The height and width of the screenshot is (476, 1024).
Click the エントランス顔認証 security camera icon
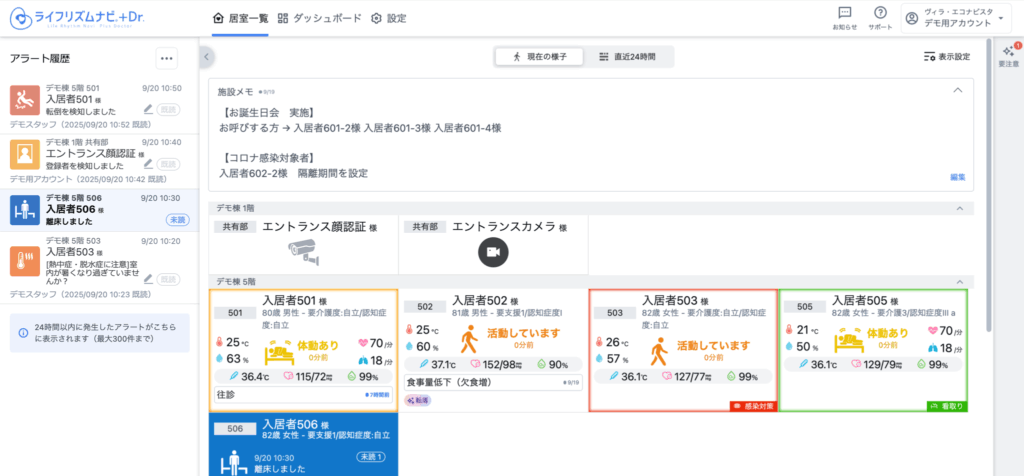(302, 252)
